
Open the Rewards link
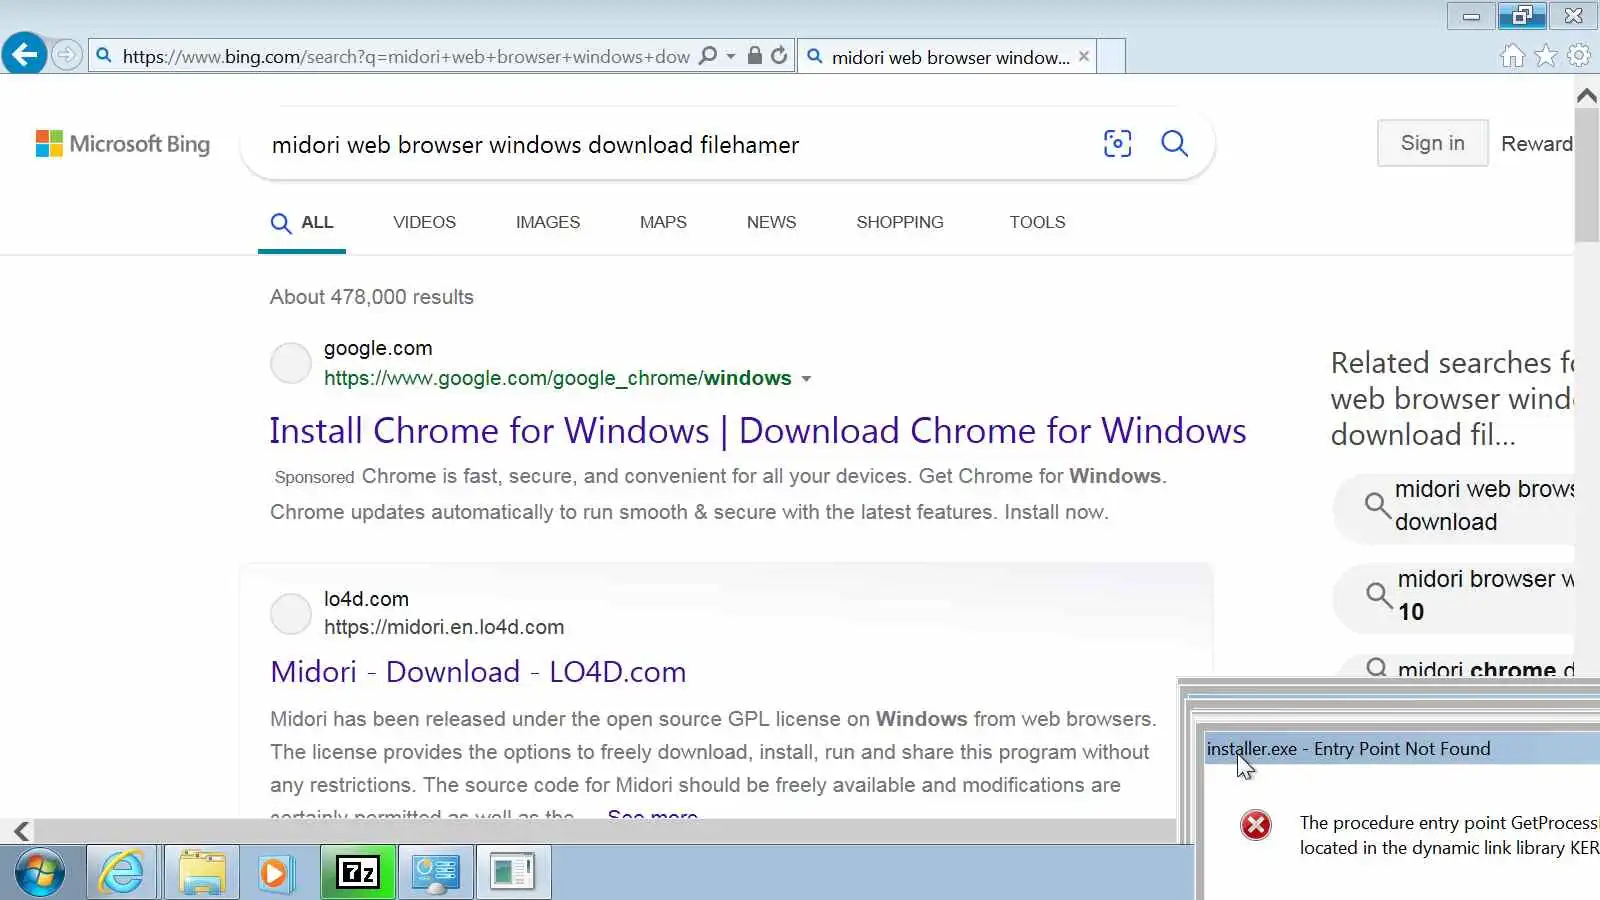click(x=1537, y=143)
